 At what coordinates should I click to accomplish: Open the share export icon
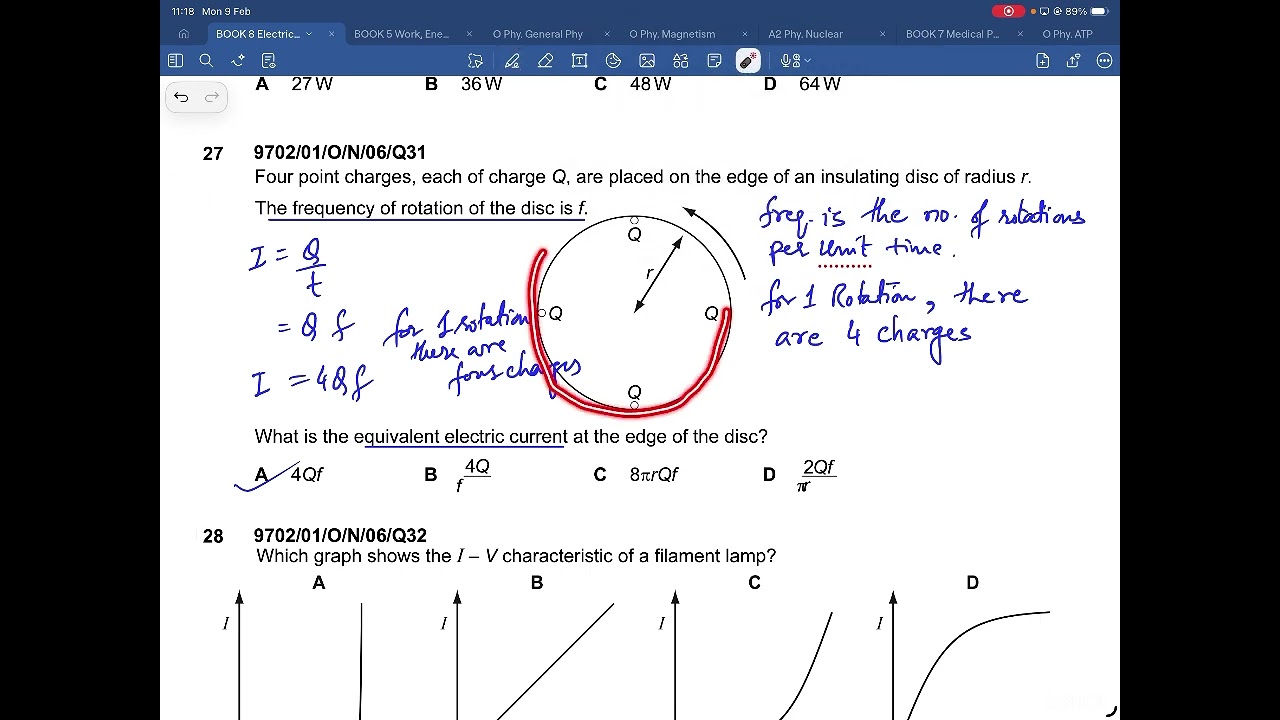click(1073, 61)
